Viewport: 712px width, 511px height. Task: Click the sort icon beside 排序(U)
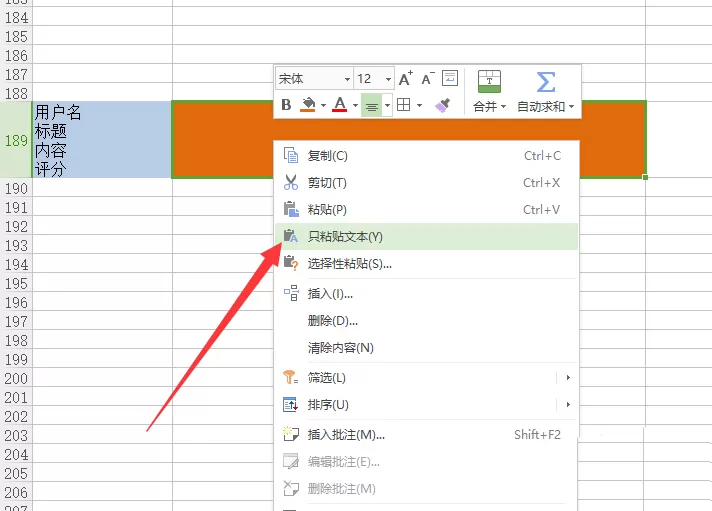tap(291, 404)
